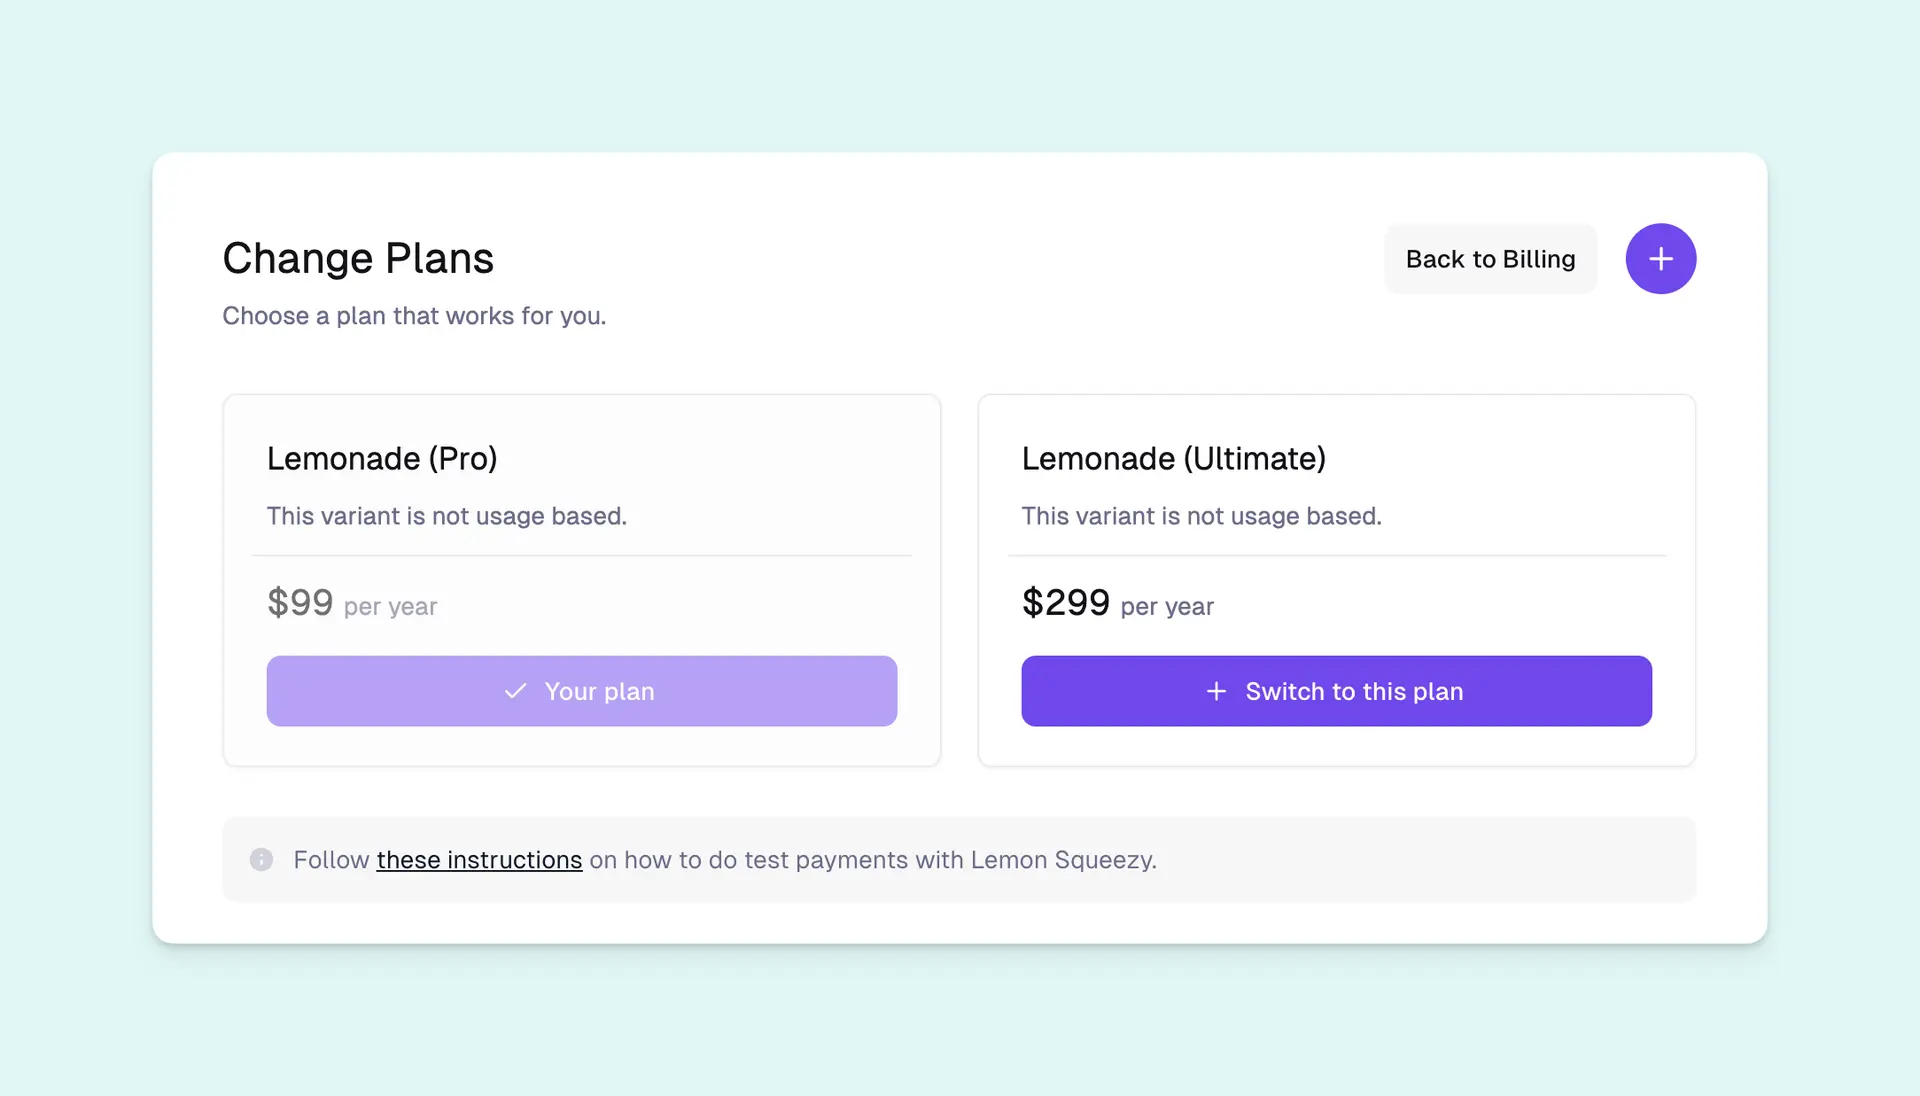Select the Lemonade (Pro) plan card
1920x1096 pixels.
coord(581,577)
